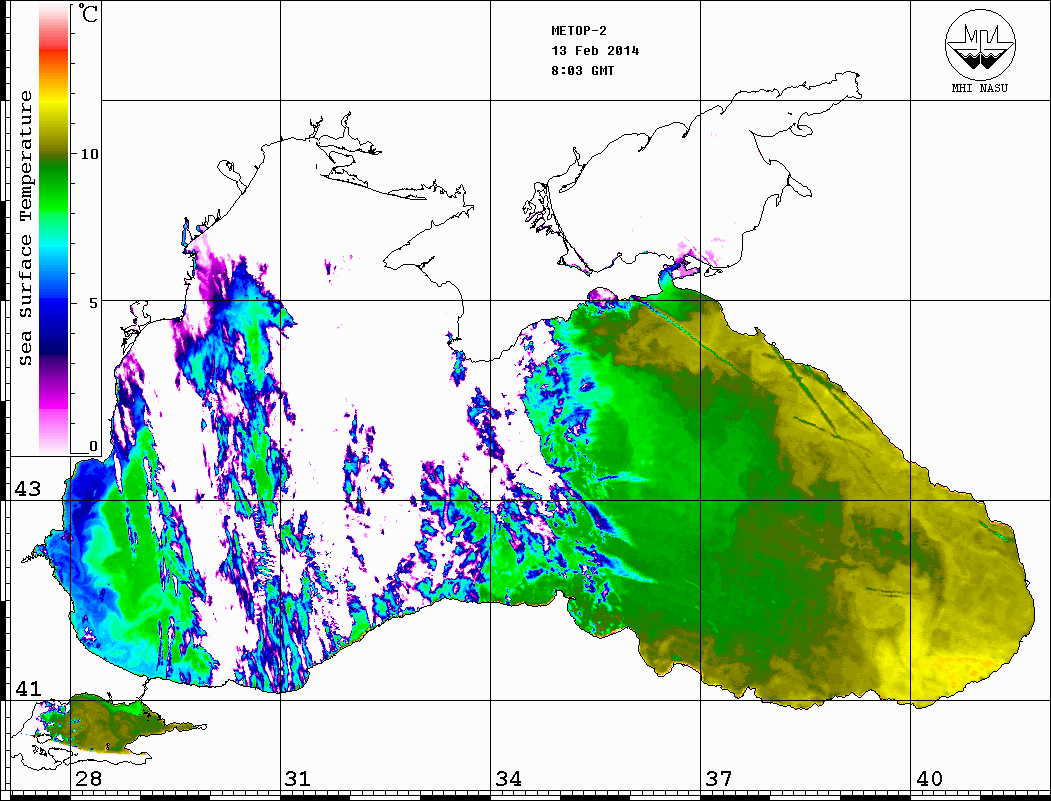Select the 'METOP-2' satellite label
Image resolution: width=1051 pixels, height=801 pixels.
(x=579, y=31)
